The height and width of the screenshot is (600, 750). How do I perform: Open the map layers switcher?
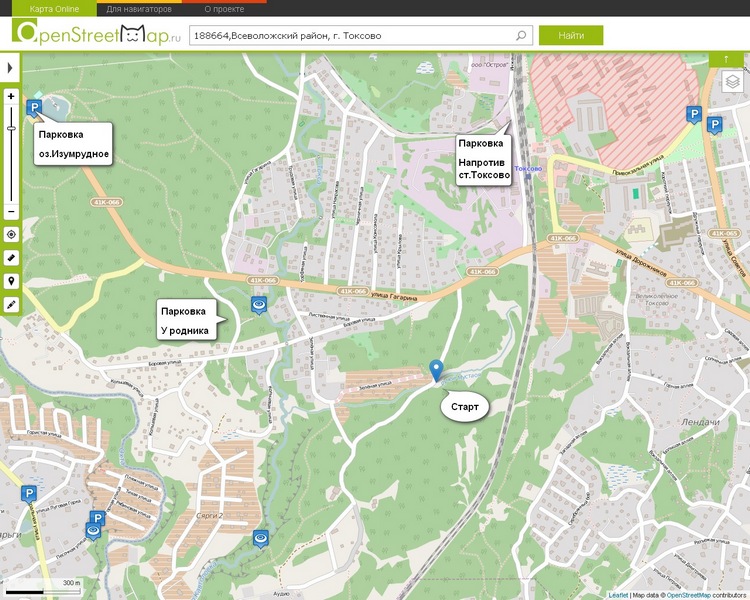coord(732,81)
